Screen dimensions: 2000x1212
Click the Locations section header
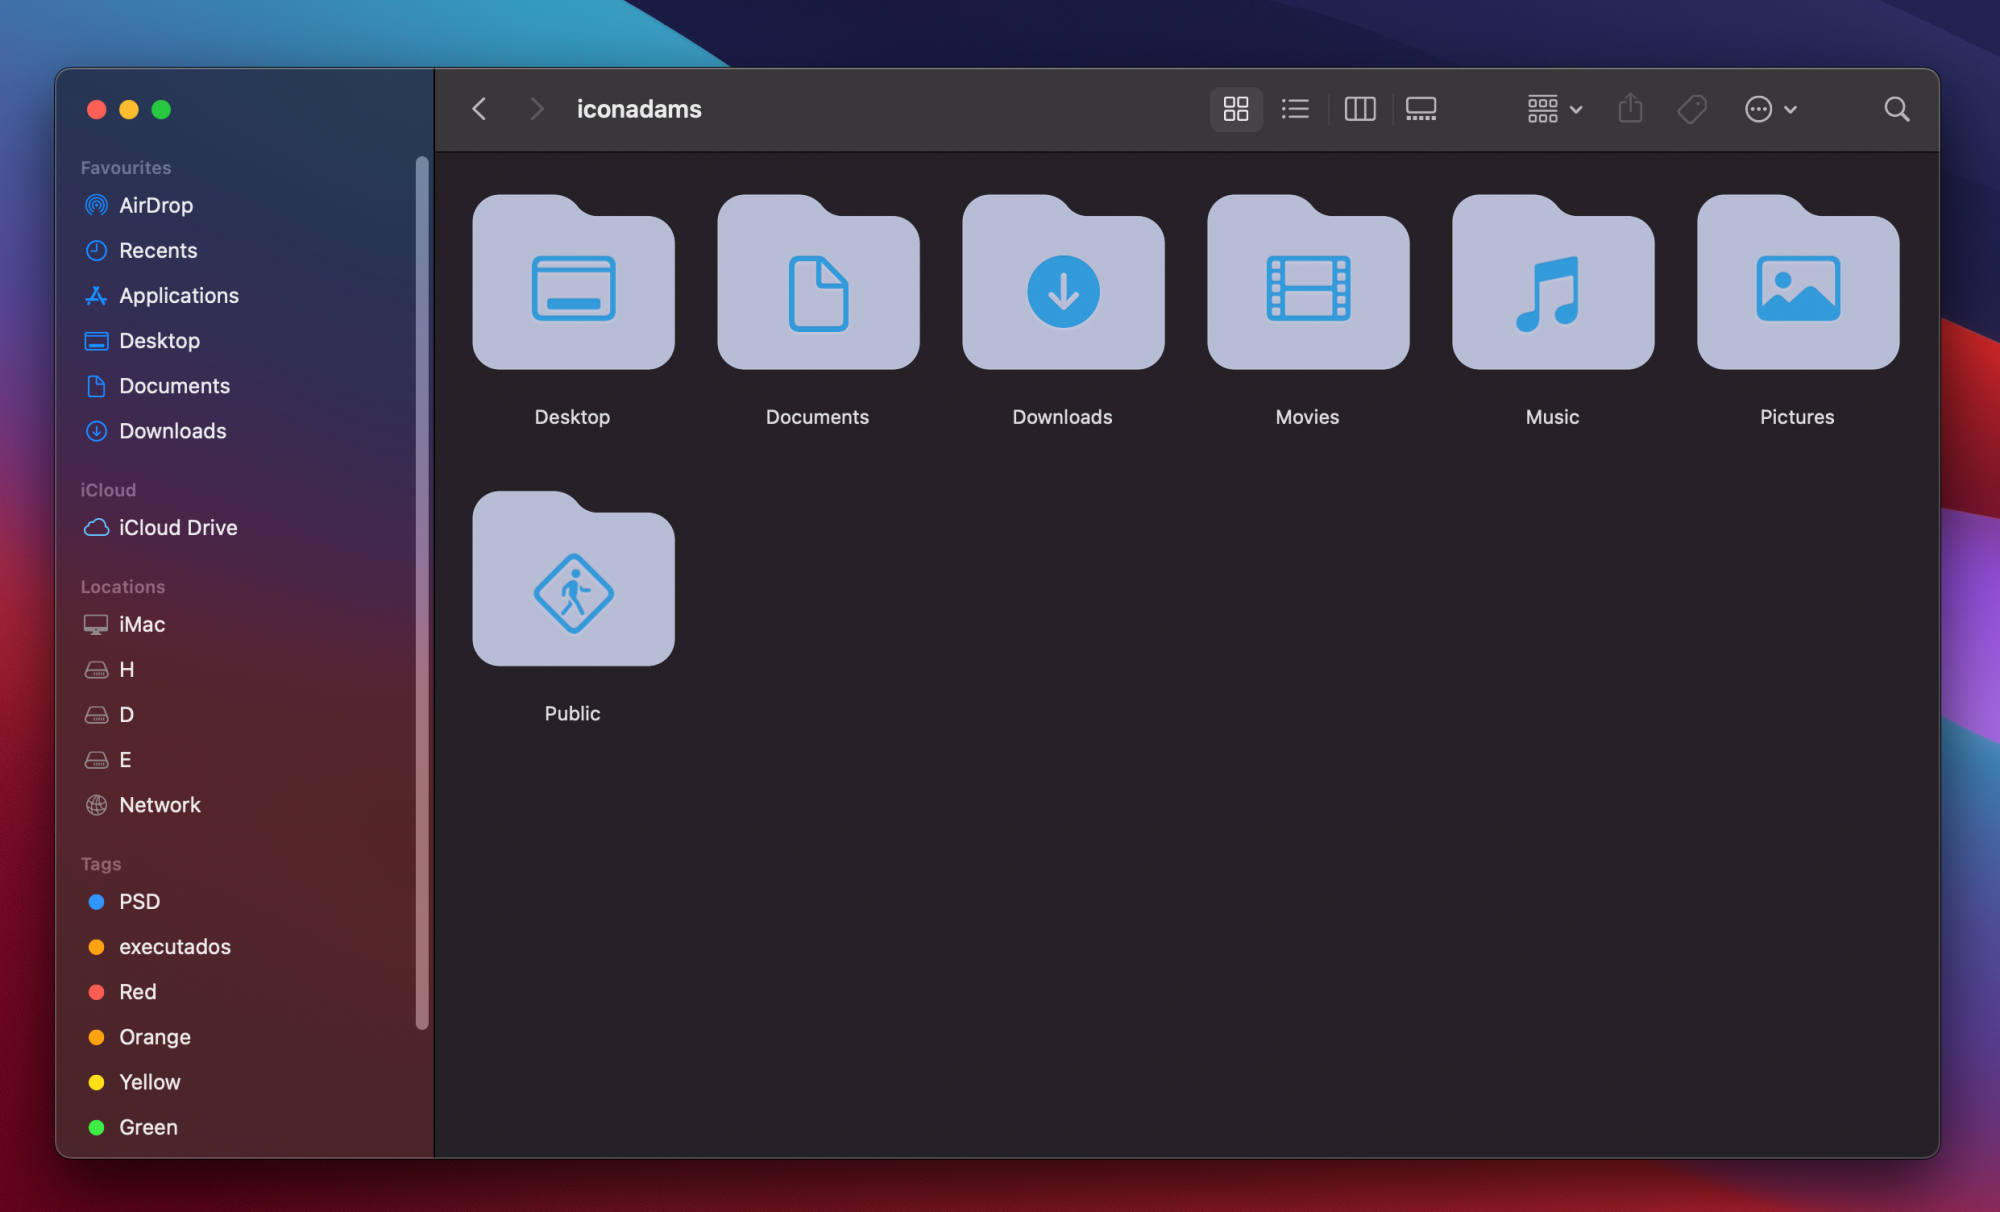(123, 587)
